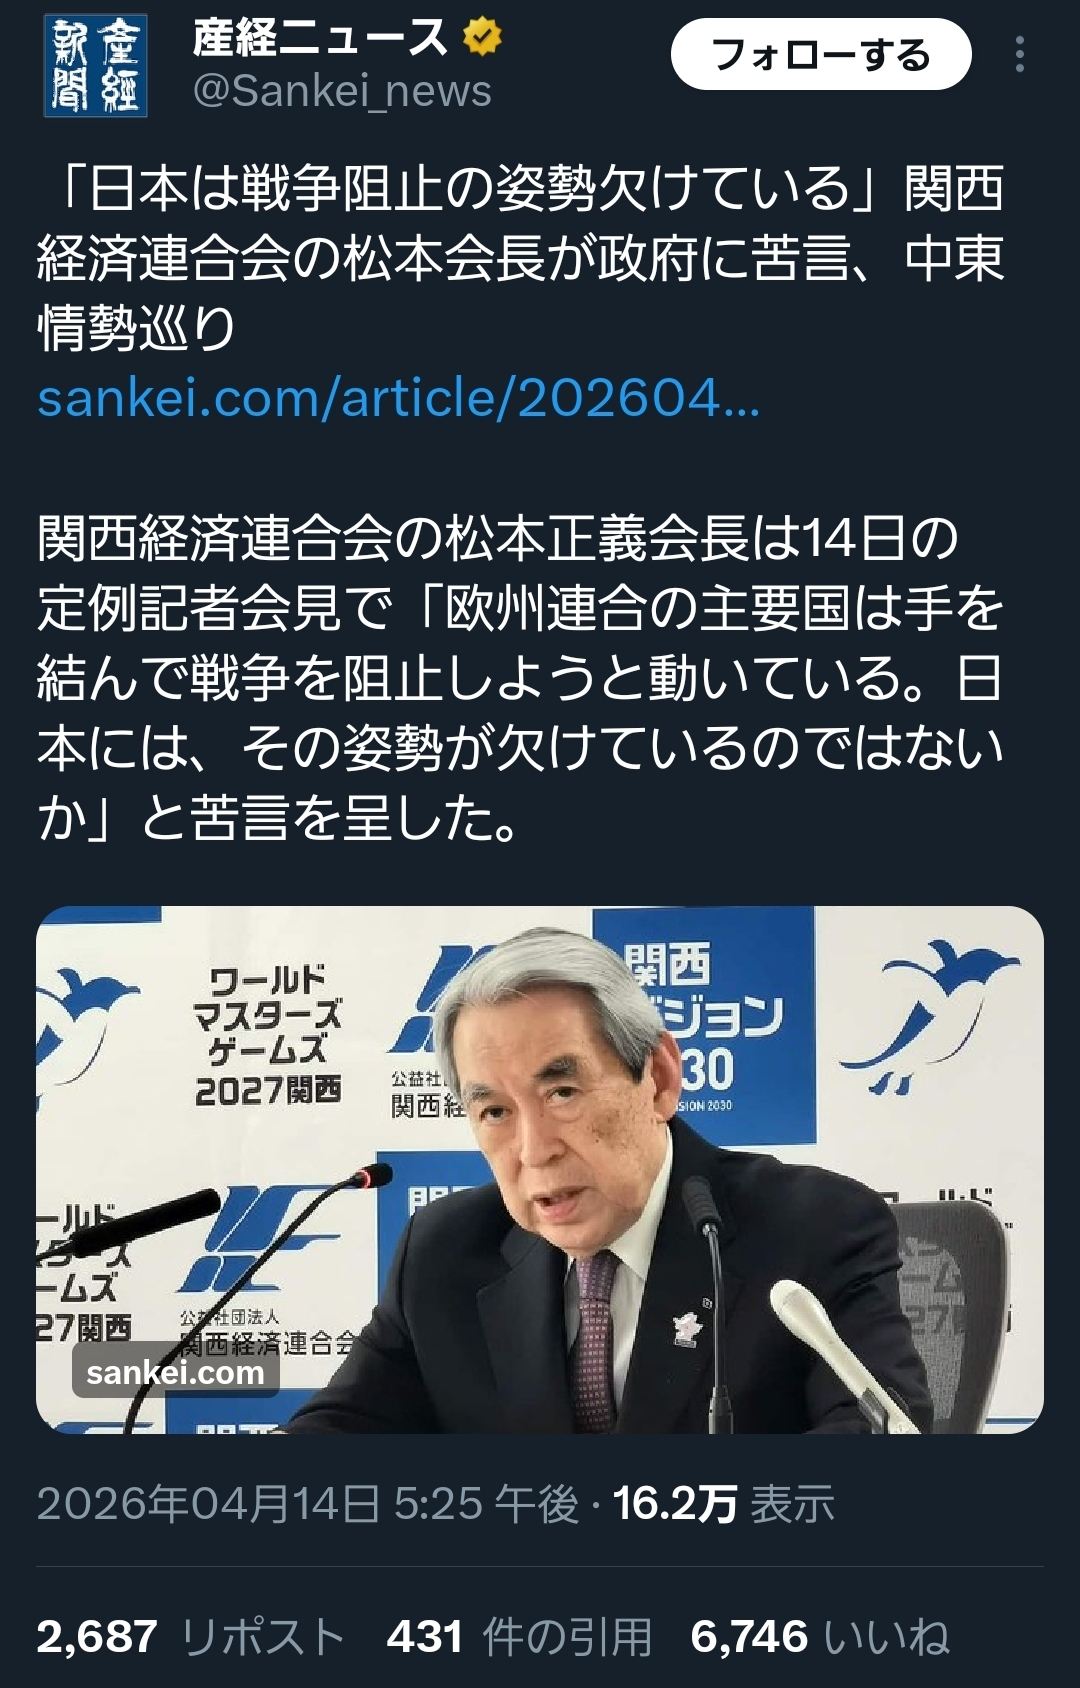Tap the フォローする follow button
Screen dimensions: 1080x1688
pos(821,55)
